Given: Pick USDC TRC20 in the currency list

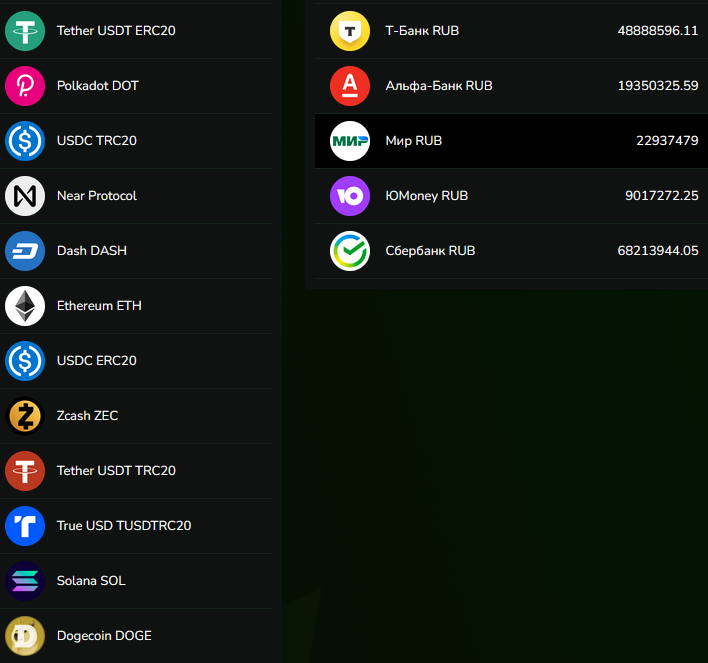Looking at the screenshot, I should [97, 141].
